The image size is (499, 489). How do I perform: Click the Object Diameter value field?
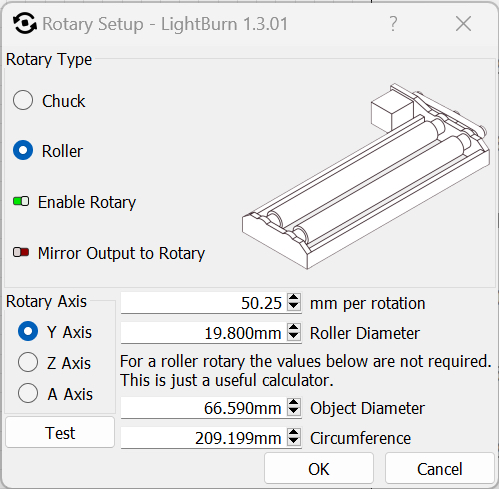pos(204,408)
